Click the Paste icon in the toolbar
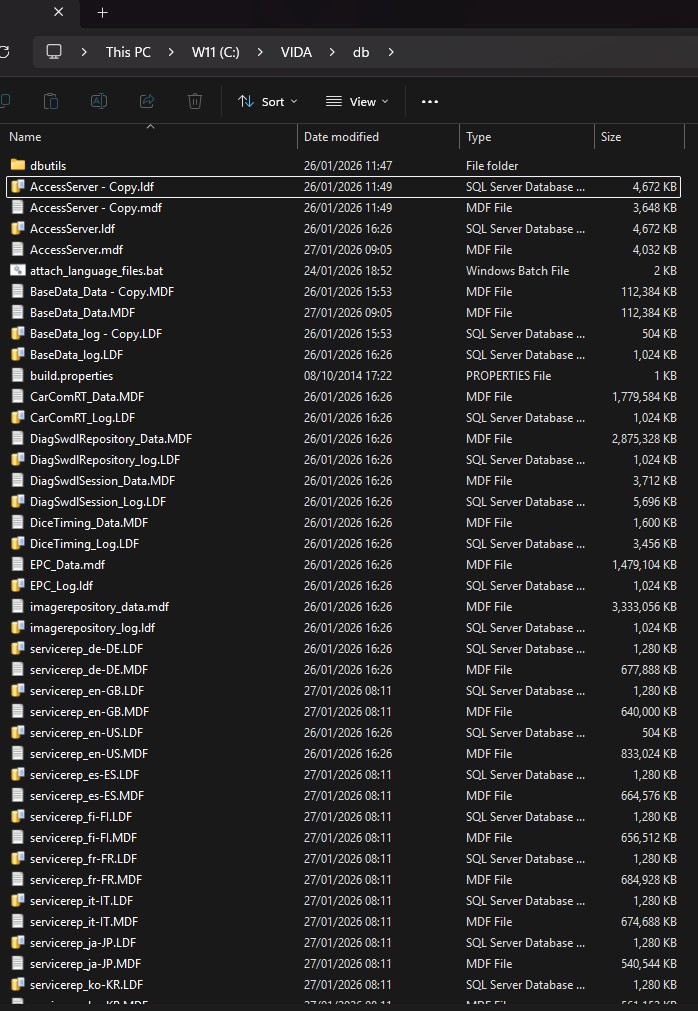This screenshot has width=698, height=1011. pos(50,101)
